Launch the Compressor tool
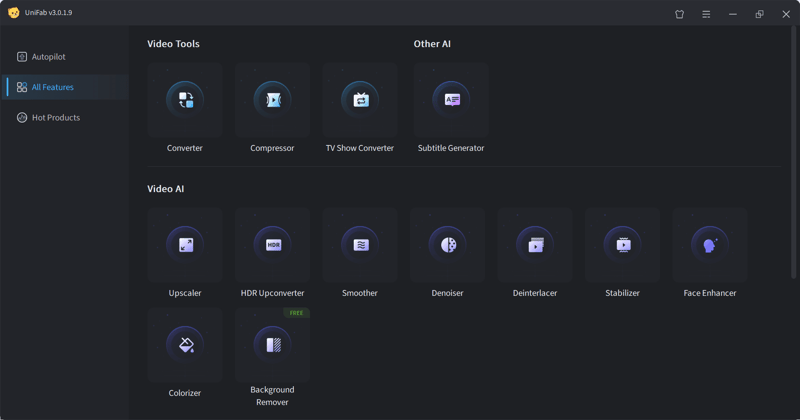This screenshot has height=420, width=800. tap(272, 100)
